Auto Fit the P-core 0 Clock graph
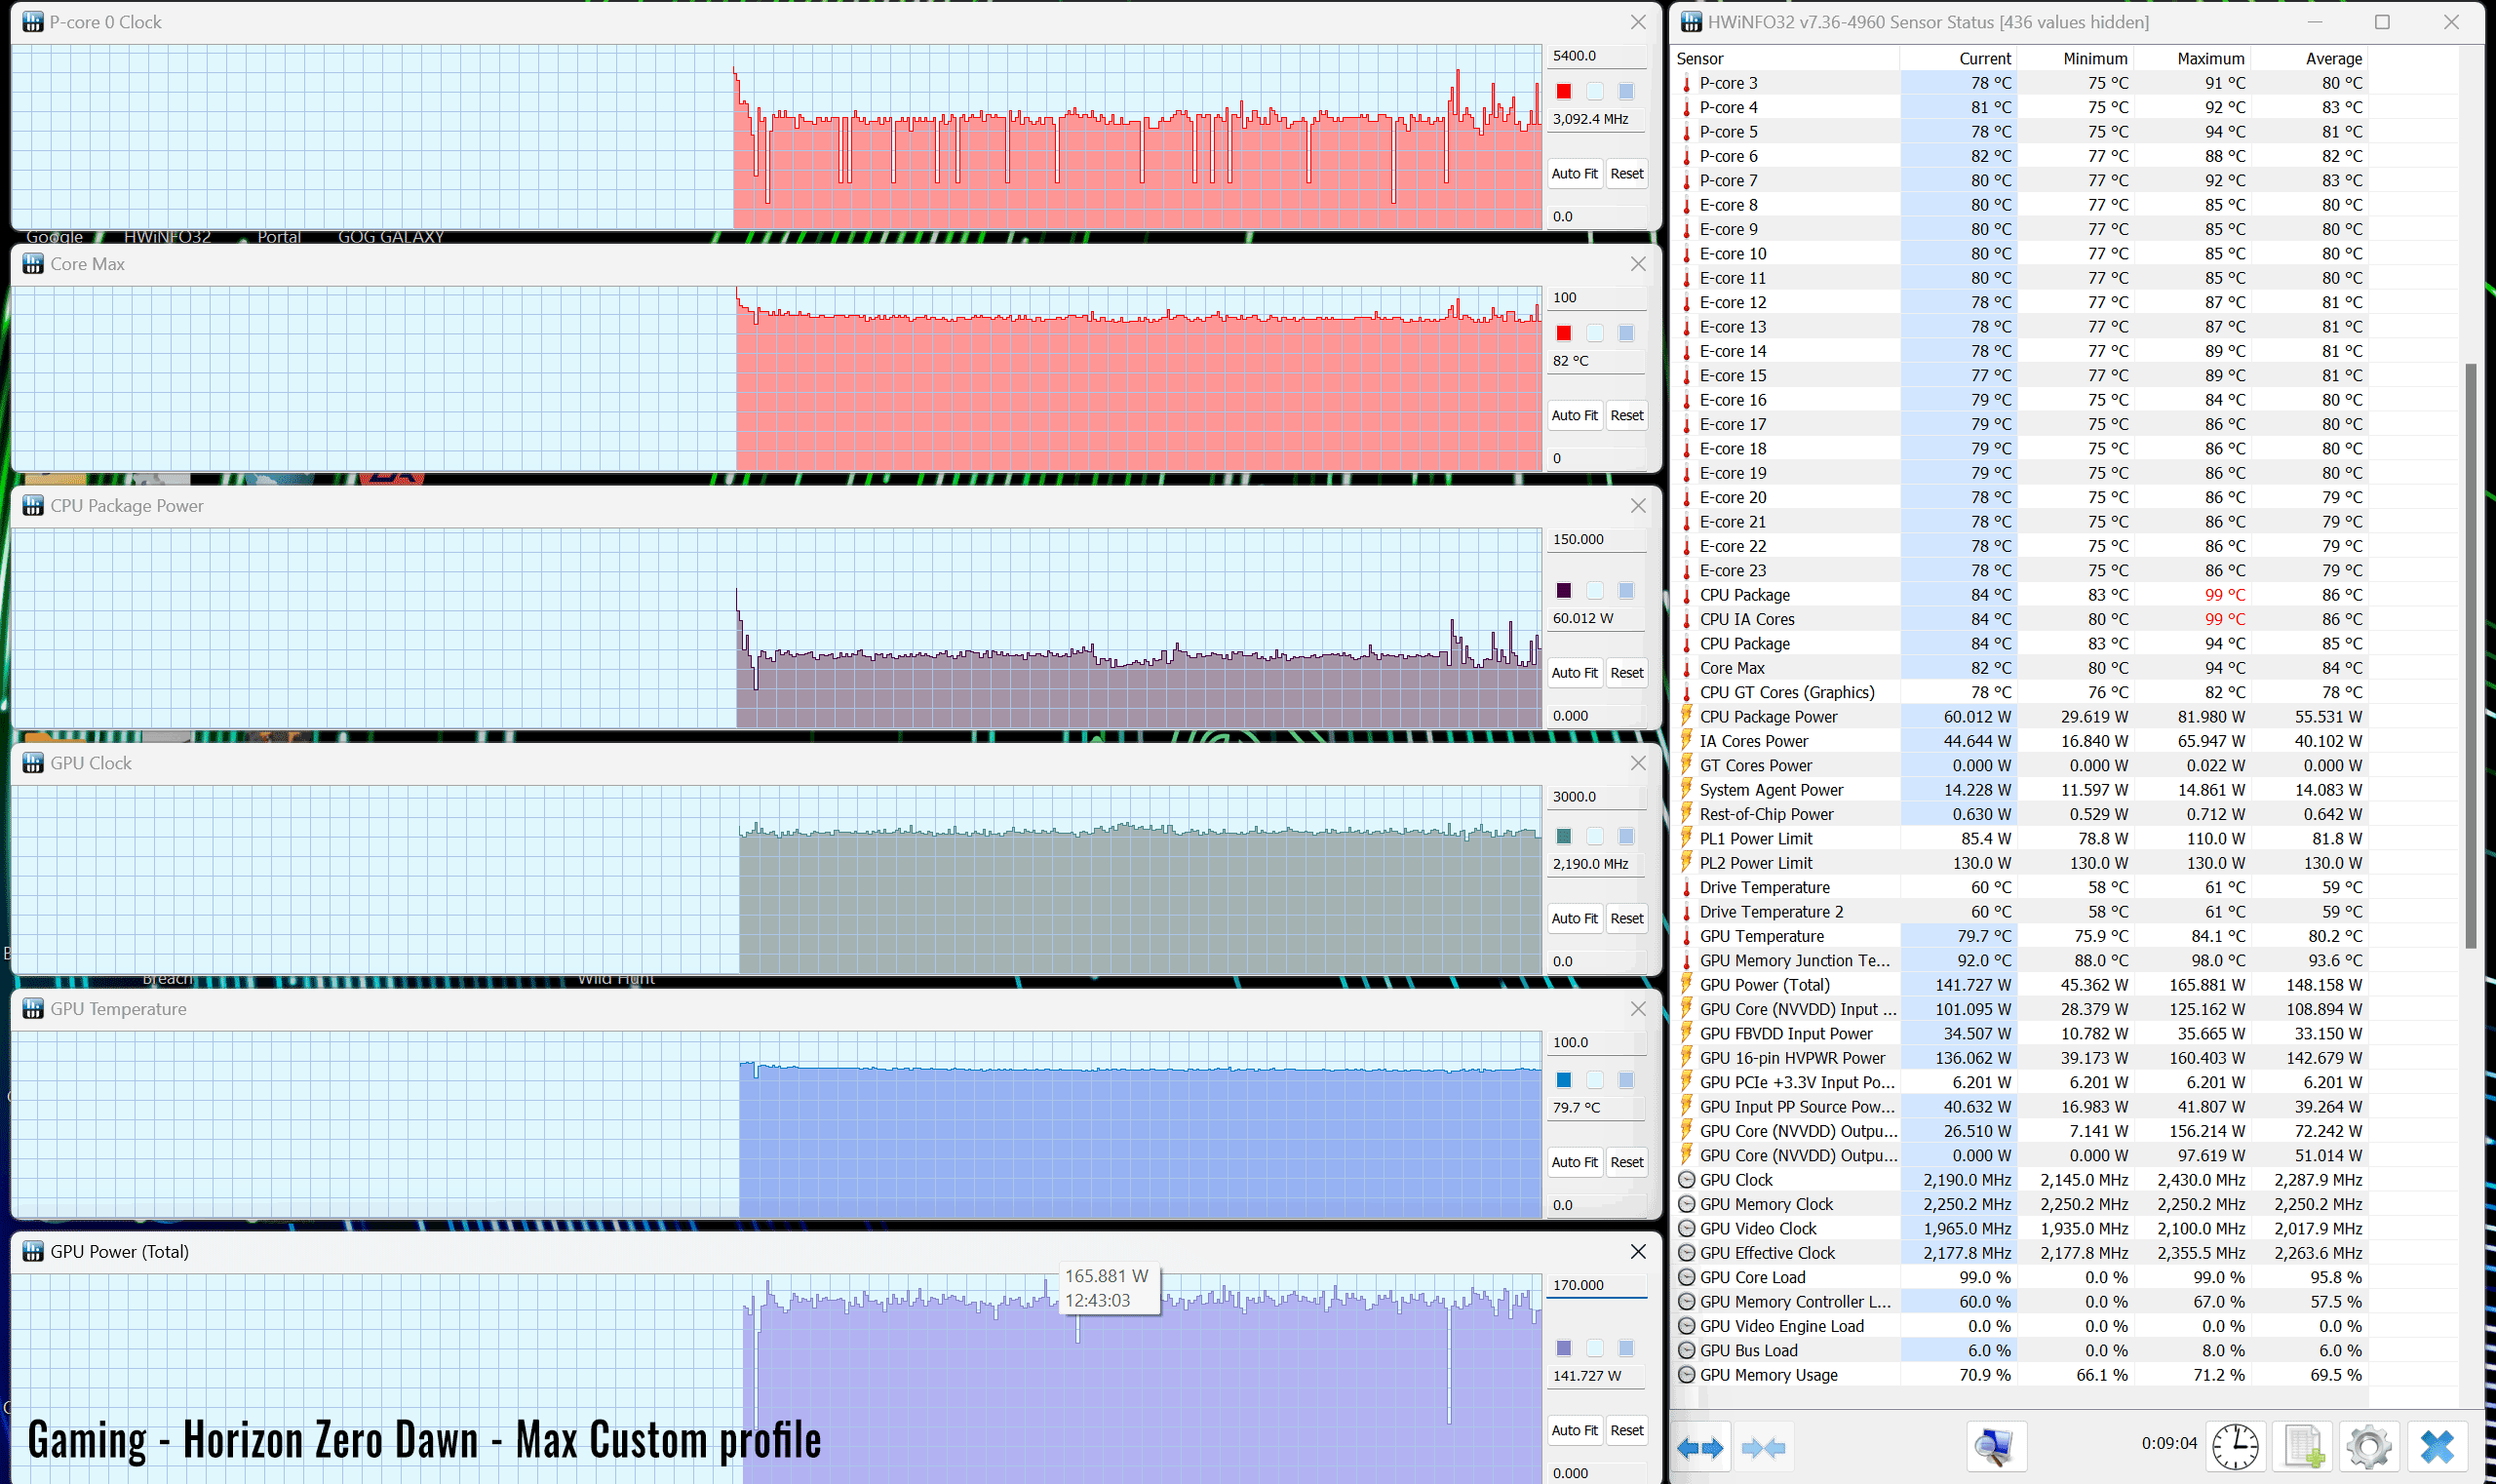The image size is (2496, 1484). [x=1574, y=174]
